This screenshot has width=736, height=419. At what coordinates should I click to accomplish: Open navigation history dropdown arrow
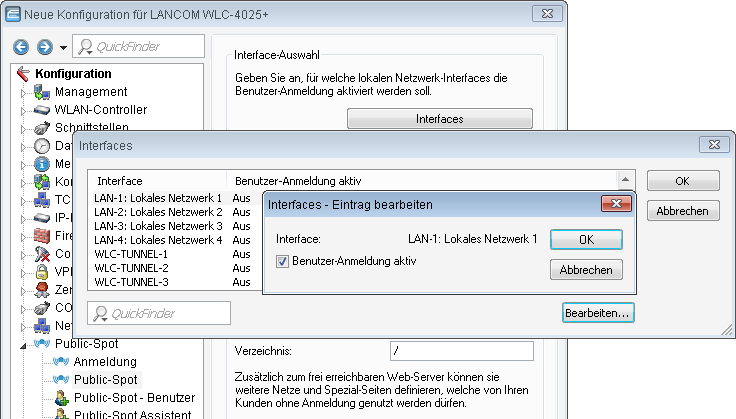tap(63, 47)
